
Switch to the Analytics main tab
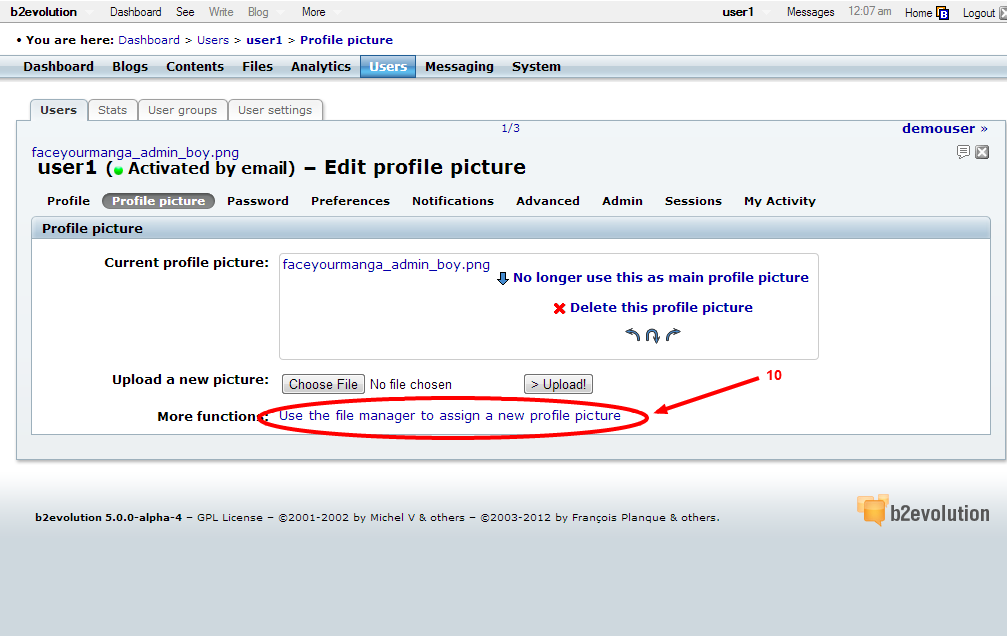pos(320,66)
